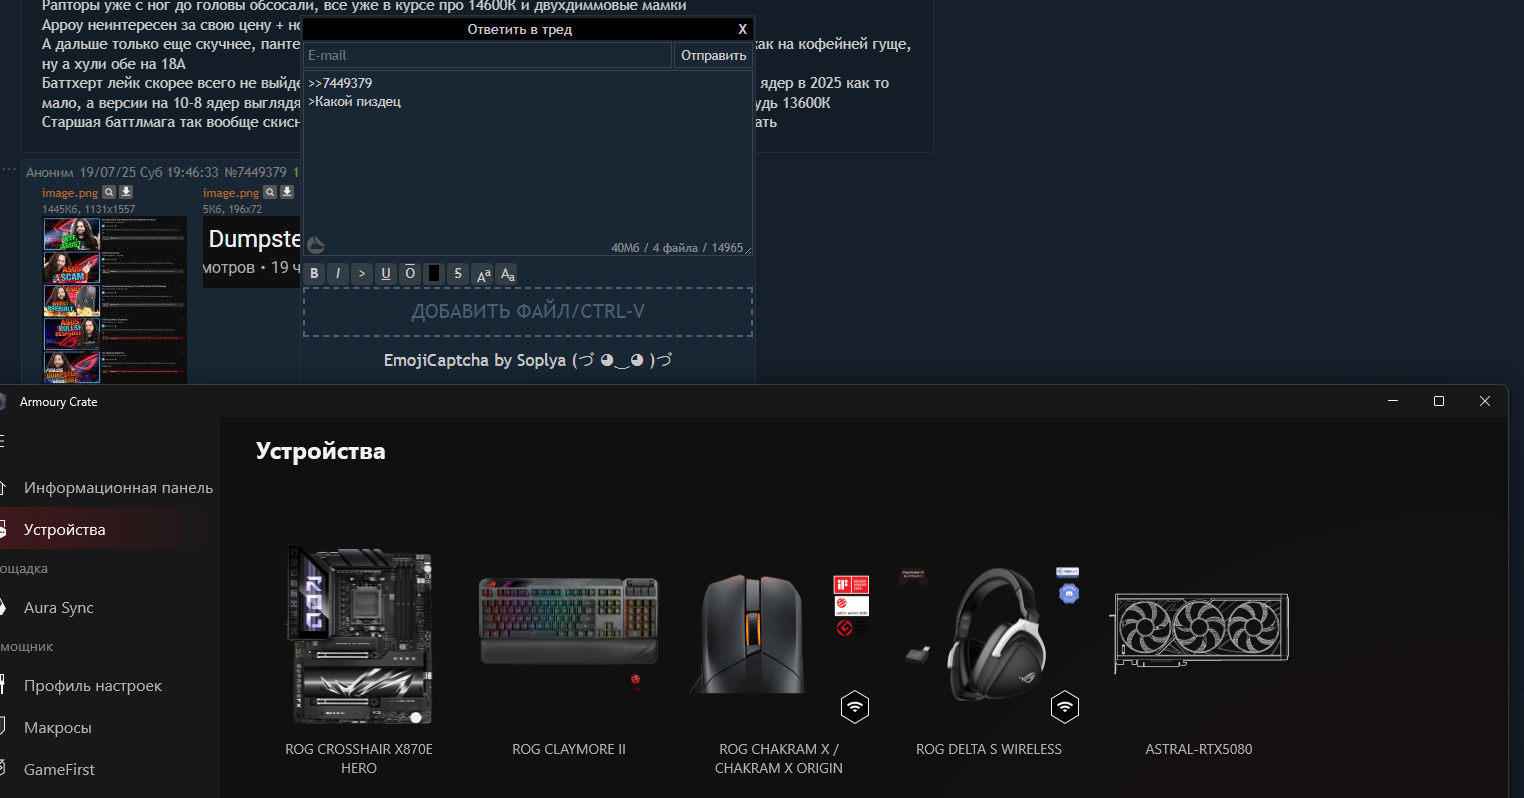Image resolution: width=1524 pixels, height=798 pixels.
Task: Apply bold formatting in reply form
Action: (314, 273)
